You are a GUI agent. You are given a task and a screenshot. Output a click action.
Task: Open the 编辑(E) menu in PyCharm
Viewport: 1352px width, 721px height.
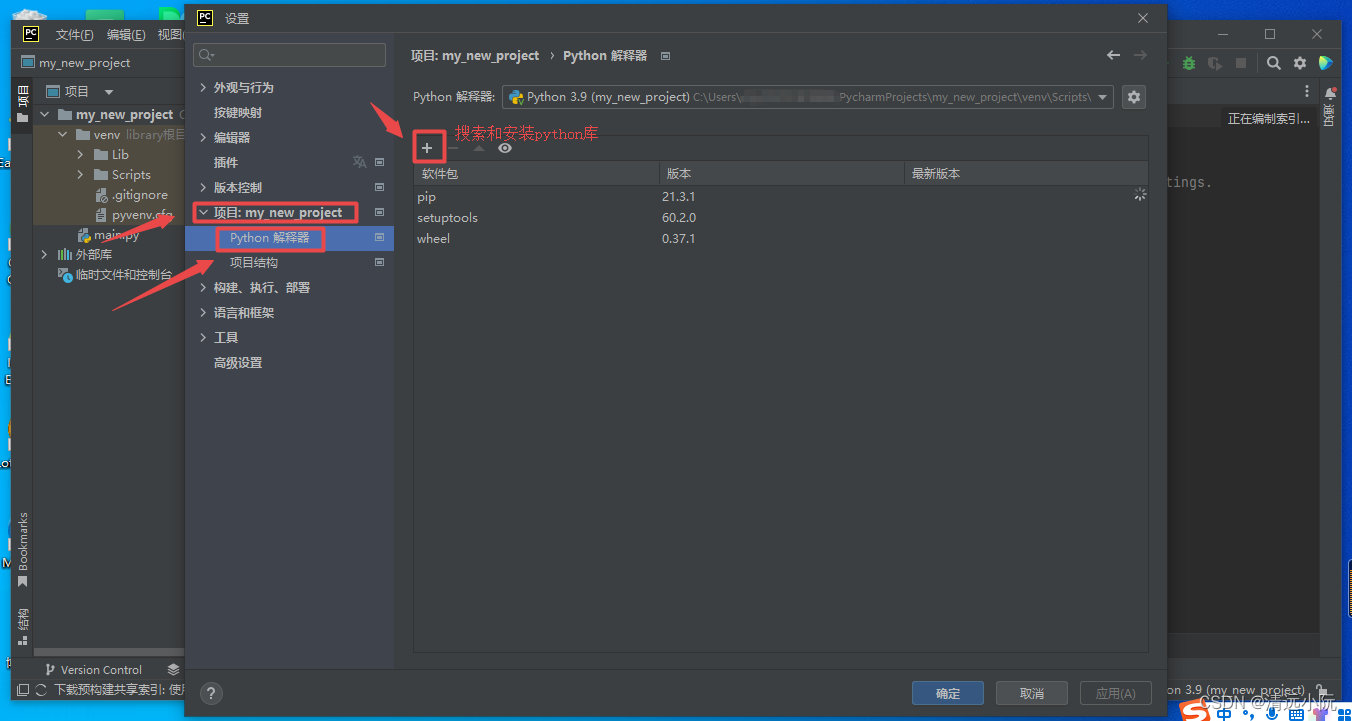(126, 35)
